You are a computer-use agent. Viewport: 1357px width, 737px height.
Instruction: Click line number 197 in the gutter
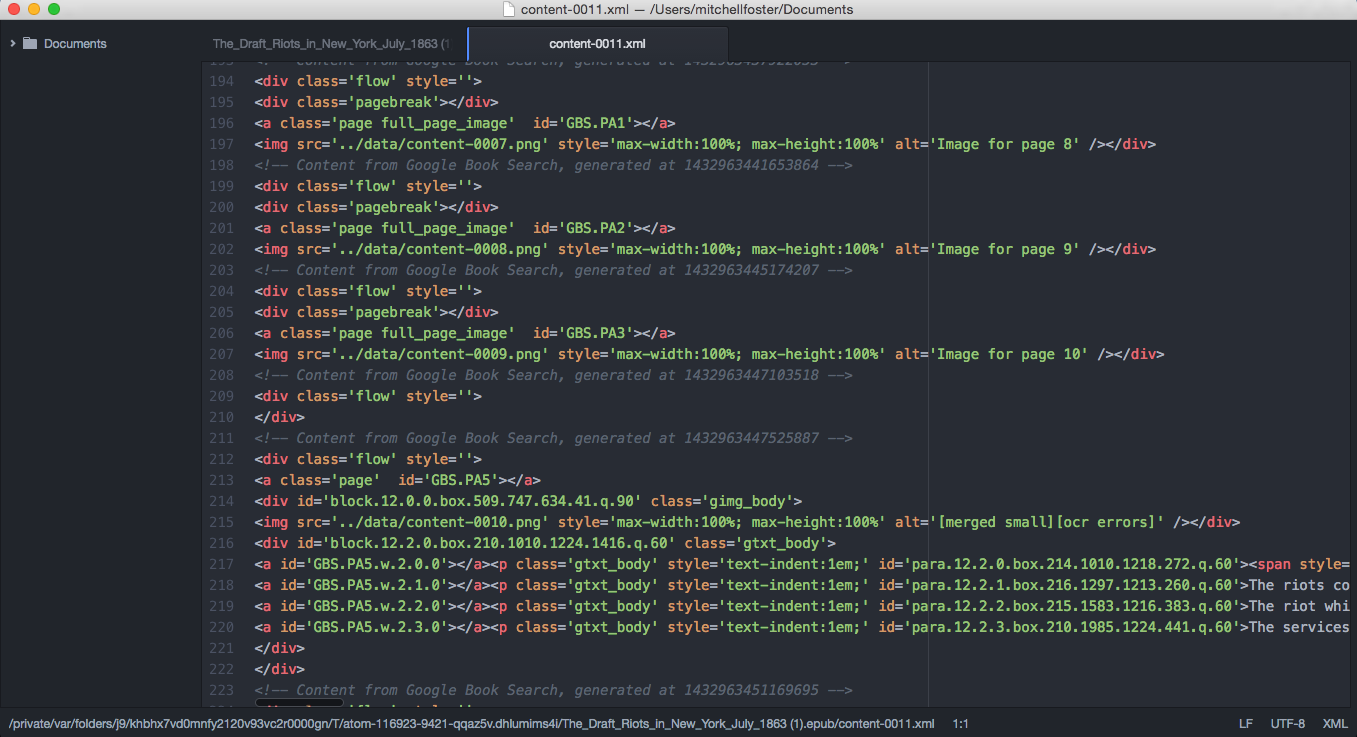222,144
